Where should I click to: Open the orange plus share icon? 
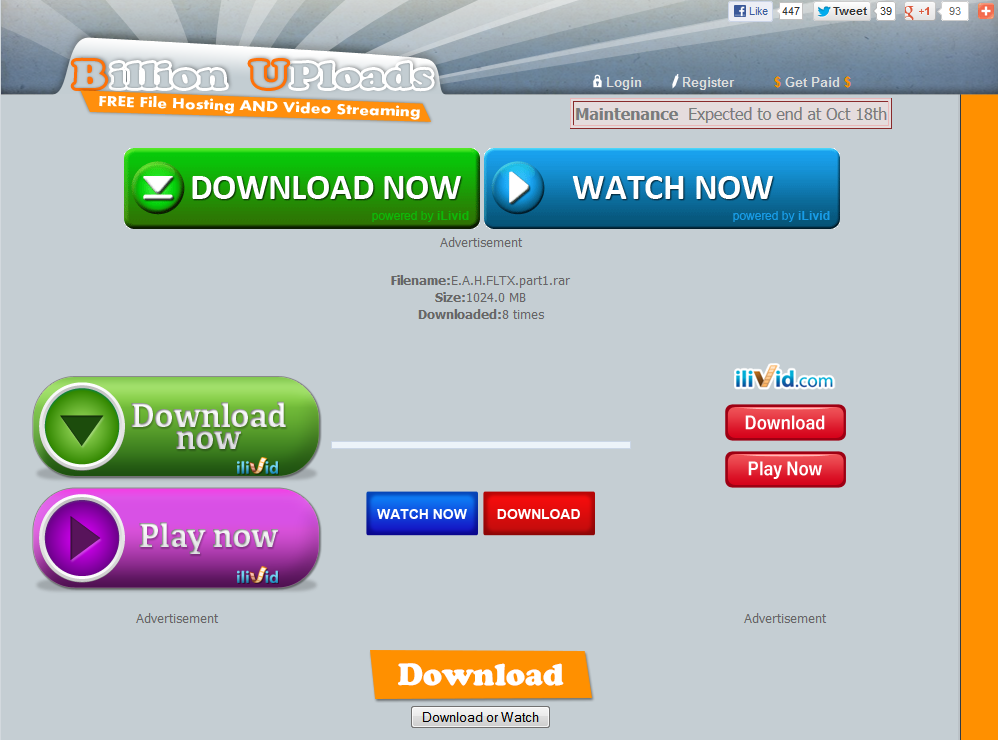985,11
